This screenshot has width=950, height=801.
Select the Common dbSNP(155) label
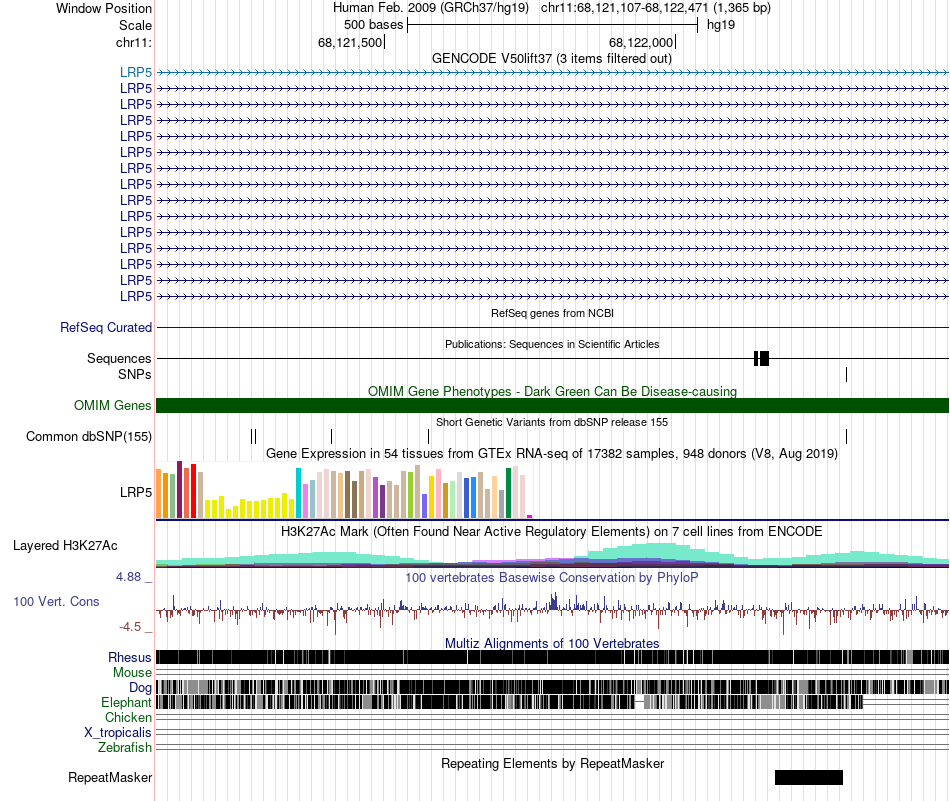(89, 436)
